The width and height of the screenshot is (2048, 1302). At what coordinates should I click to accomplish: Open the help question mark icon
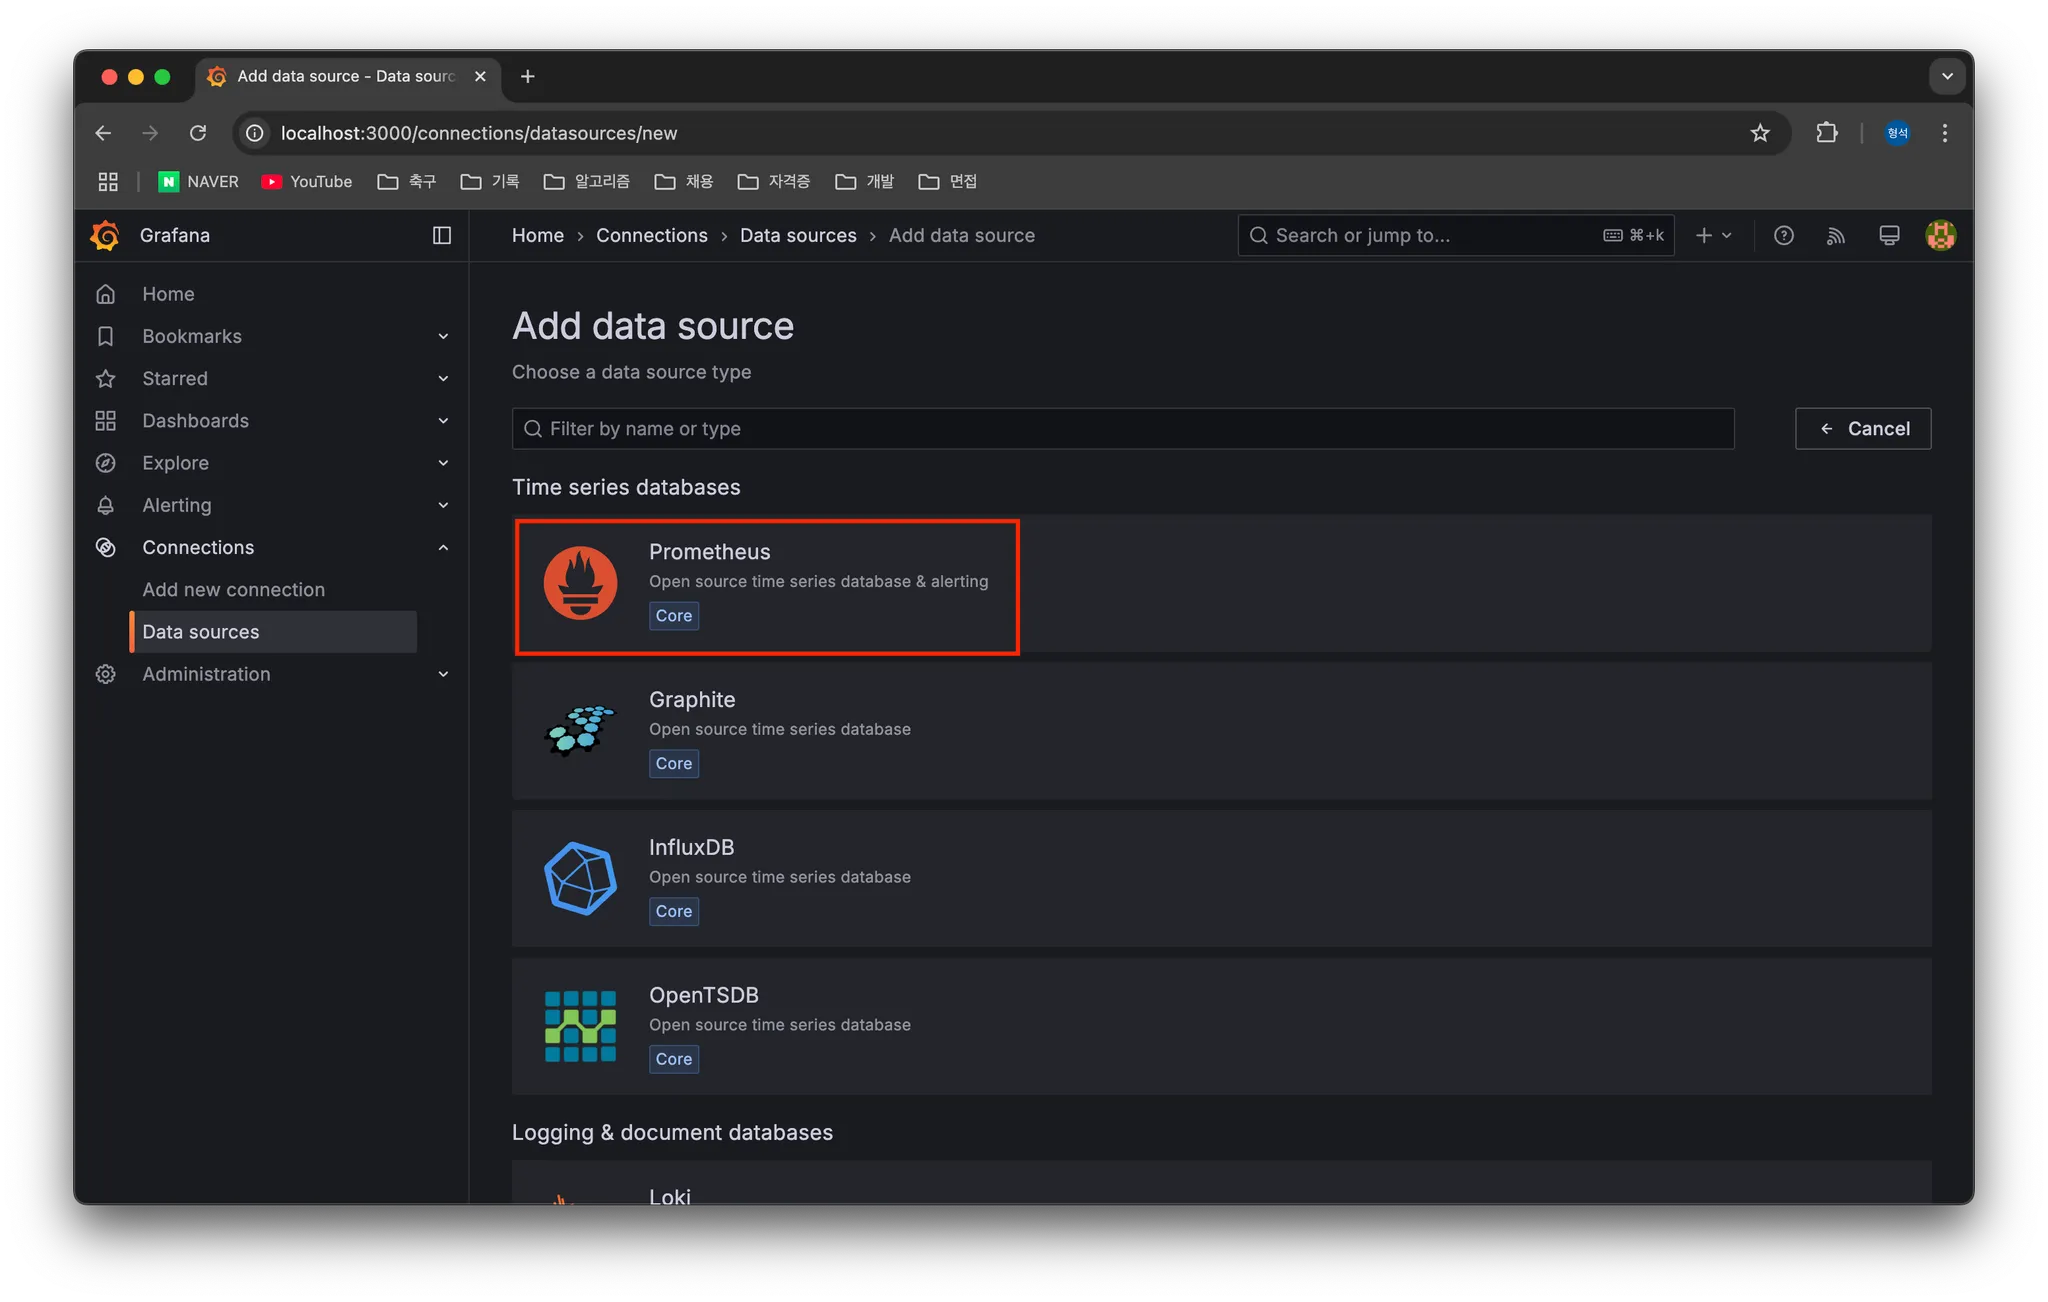[1783, 235]
